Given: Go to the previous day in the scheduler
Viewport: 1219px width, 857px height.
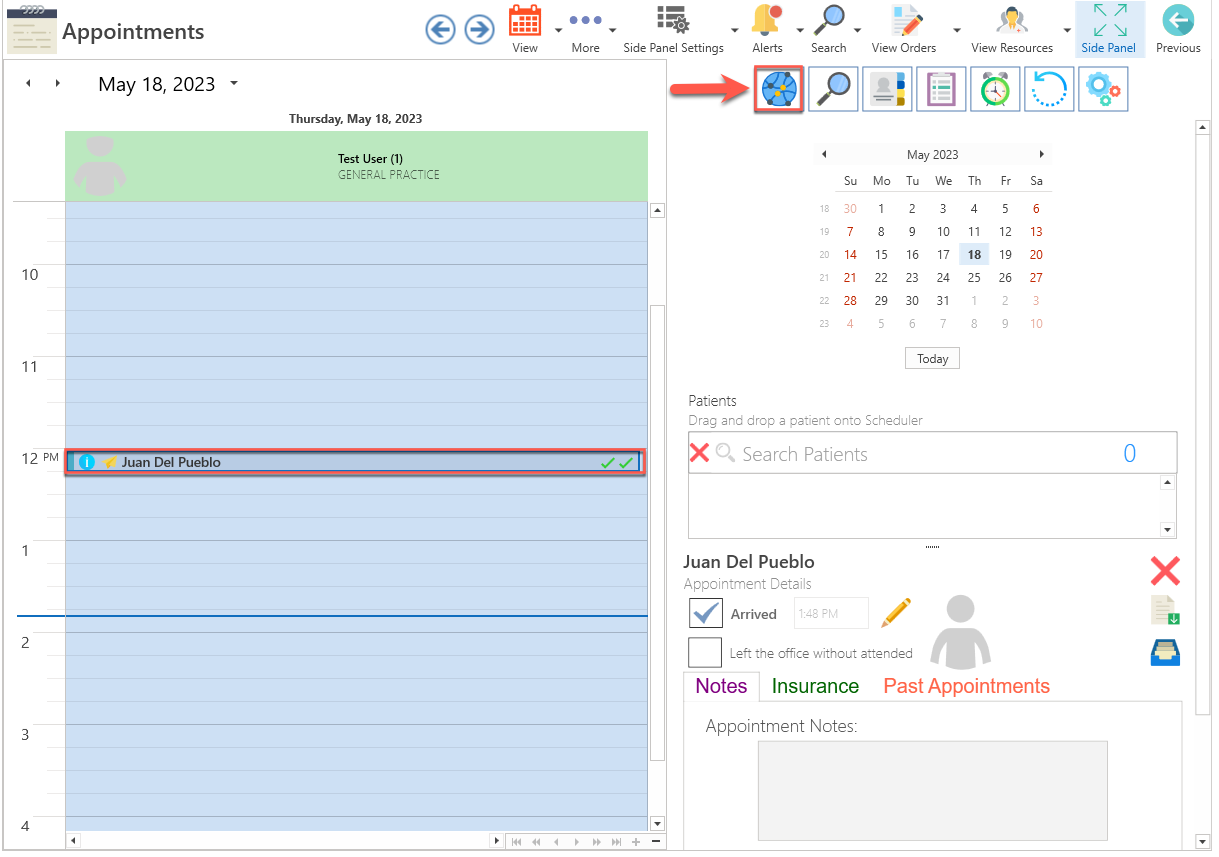Looking at the screenshot, I should (x=28, y=84).
